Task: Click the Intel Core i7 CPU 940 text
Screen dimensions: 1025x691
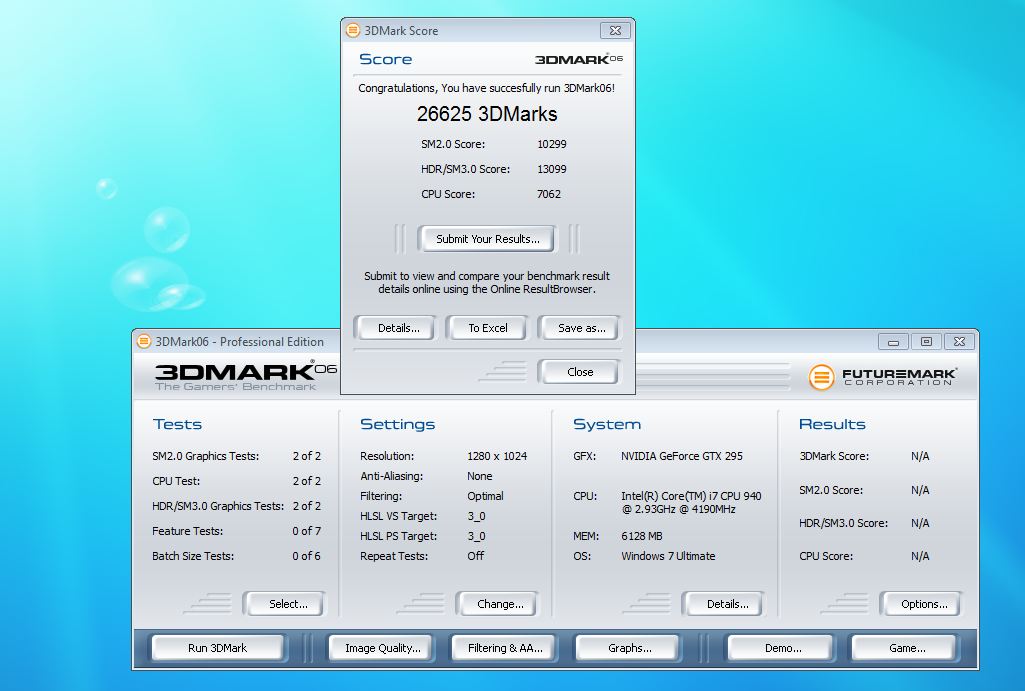Action: pyautogui.click(x=691, y=502)
